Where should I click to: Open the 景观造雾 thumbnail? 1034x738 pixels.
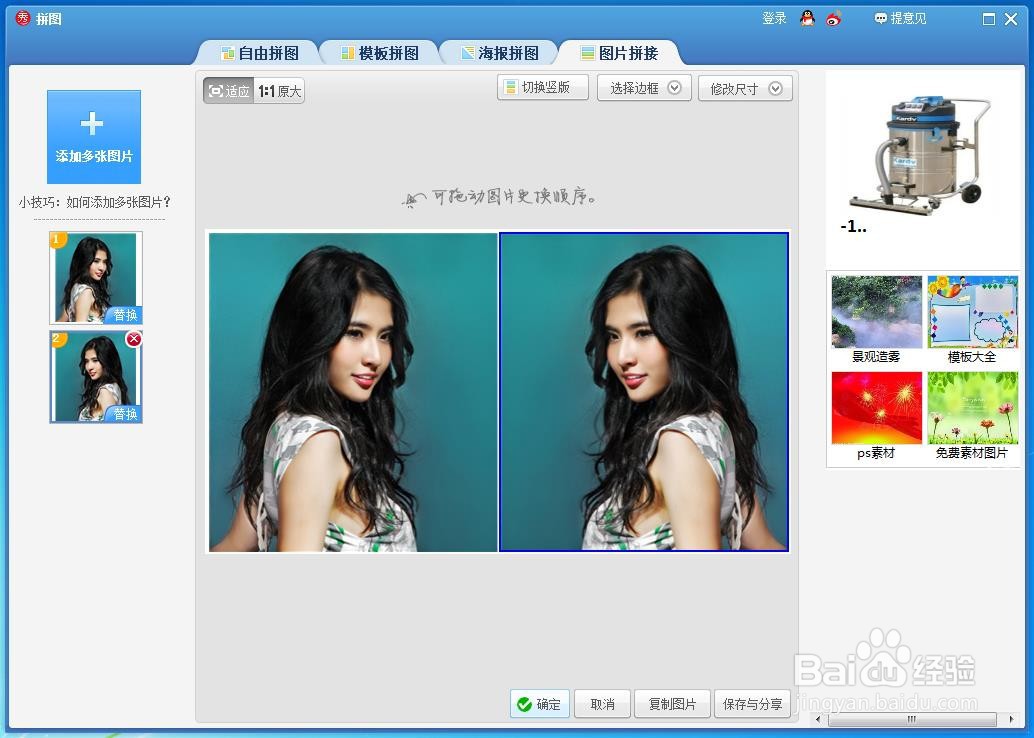[876, 312]
